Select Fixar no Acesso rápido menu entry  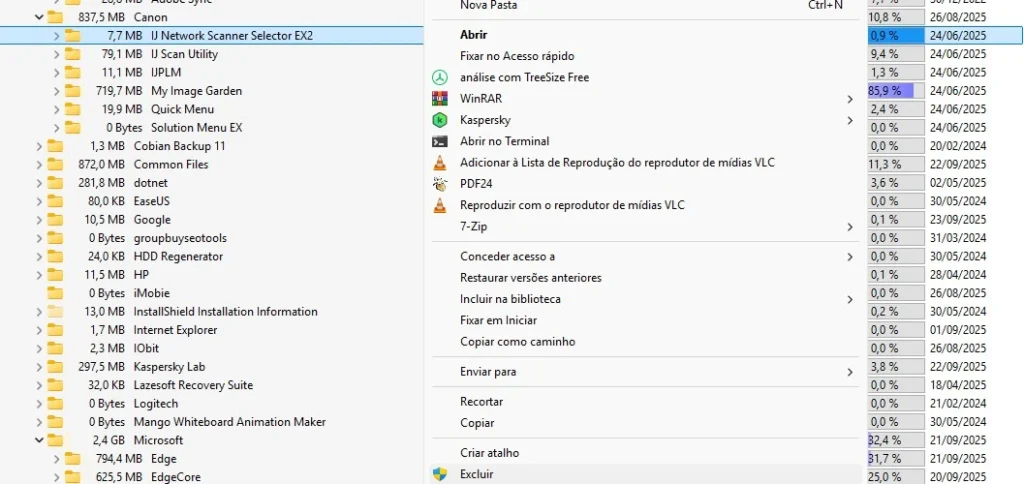pos(517,56)
